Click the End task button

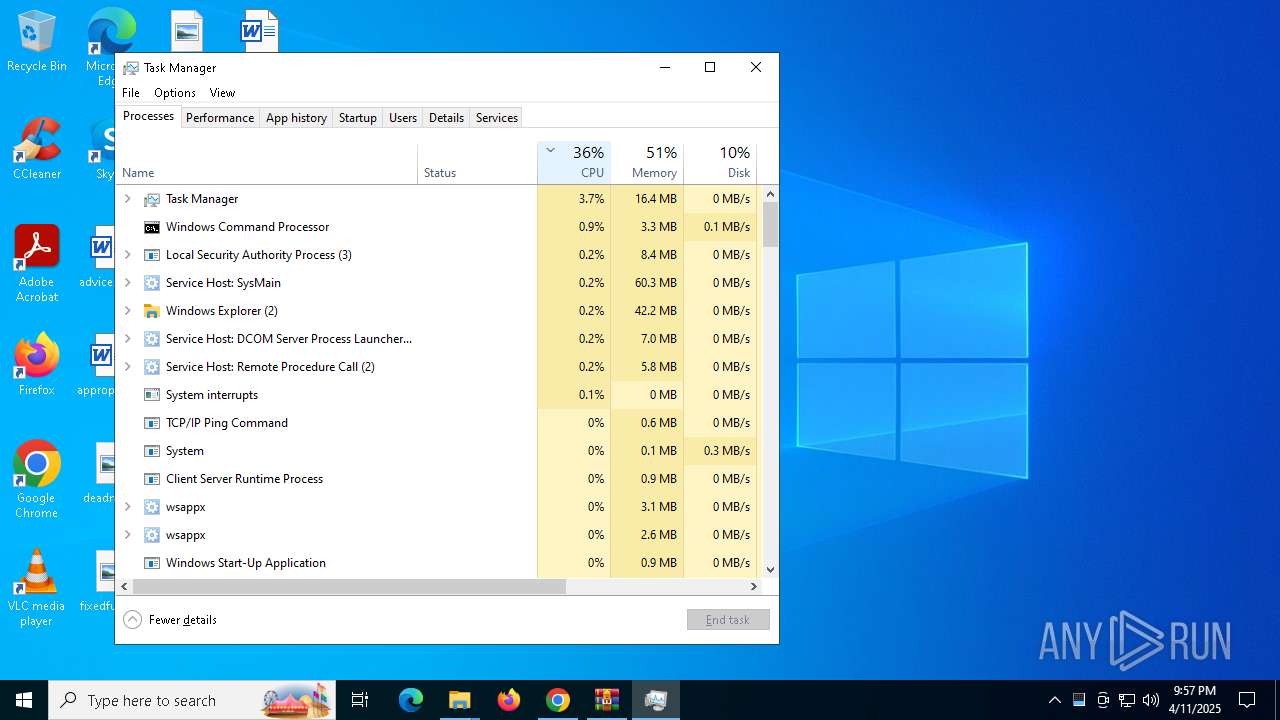pyautogui.click(x=728, y=620)
